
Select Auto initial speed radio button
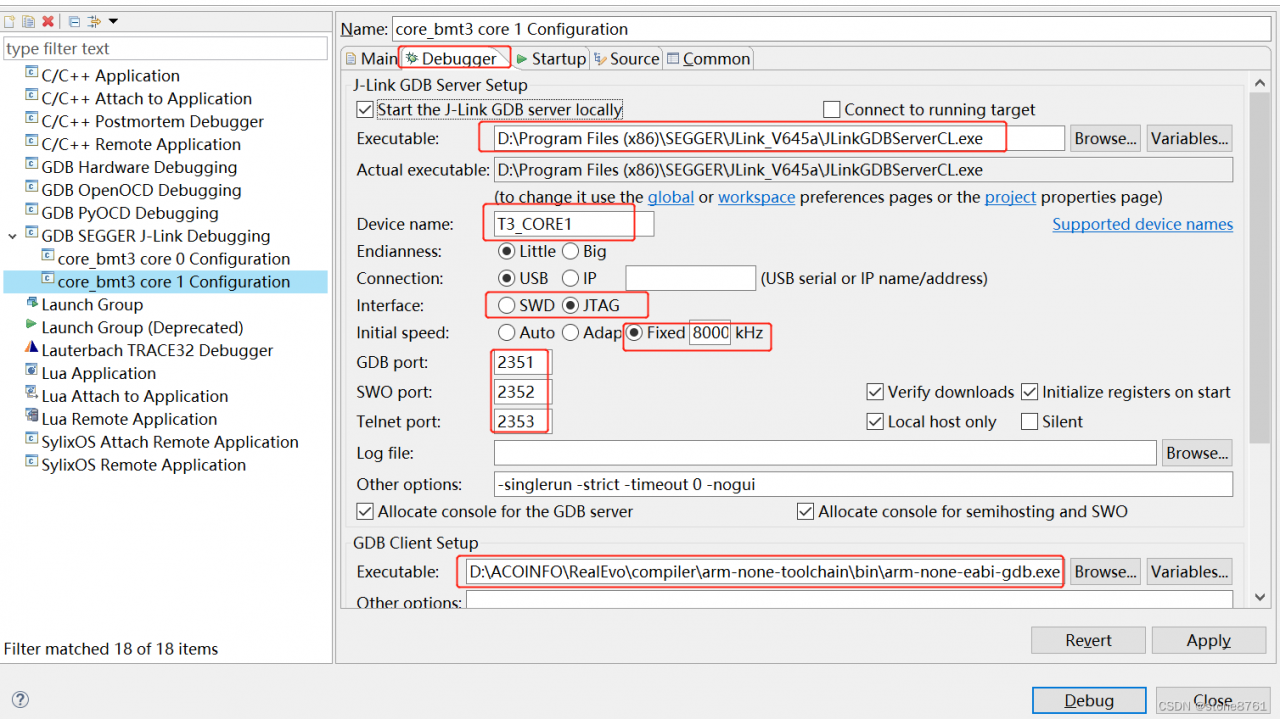(507, 332)
